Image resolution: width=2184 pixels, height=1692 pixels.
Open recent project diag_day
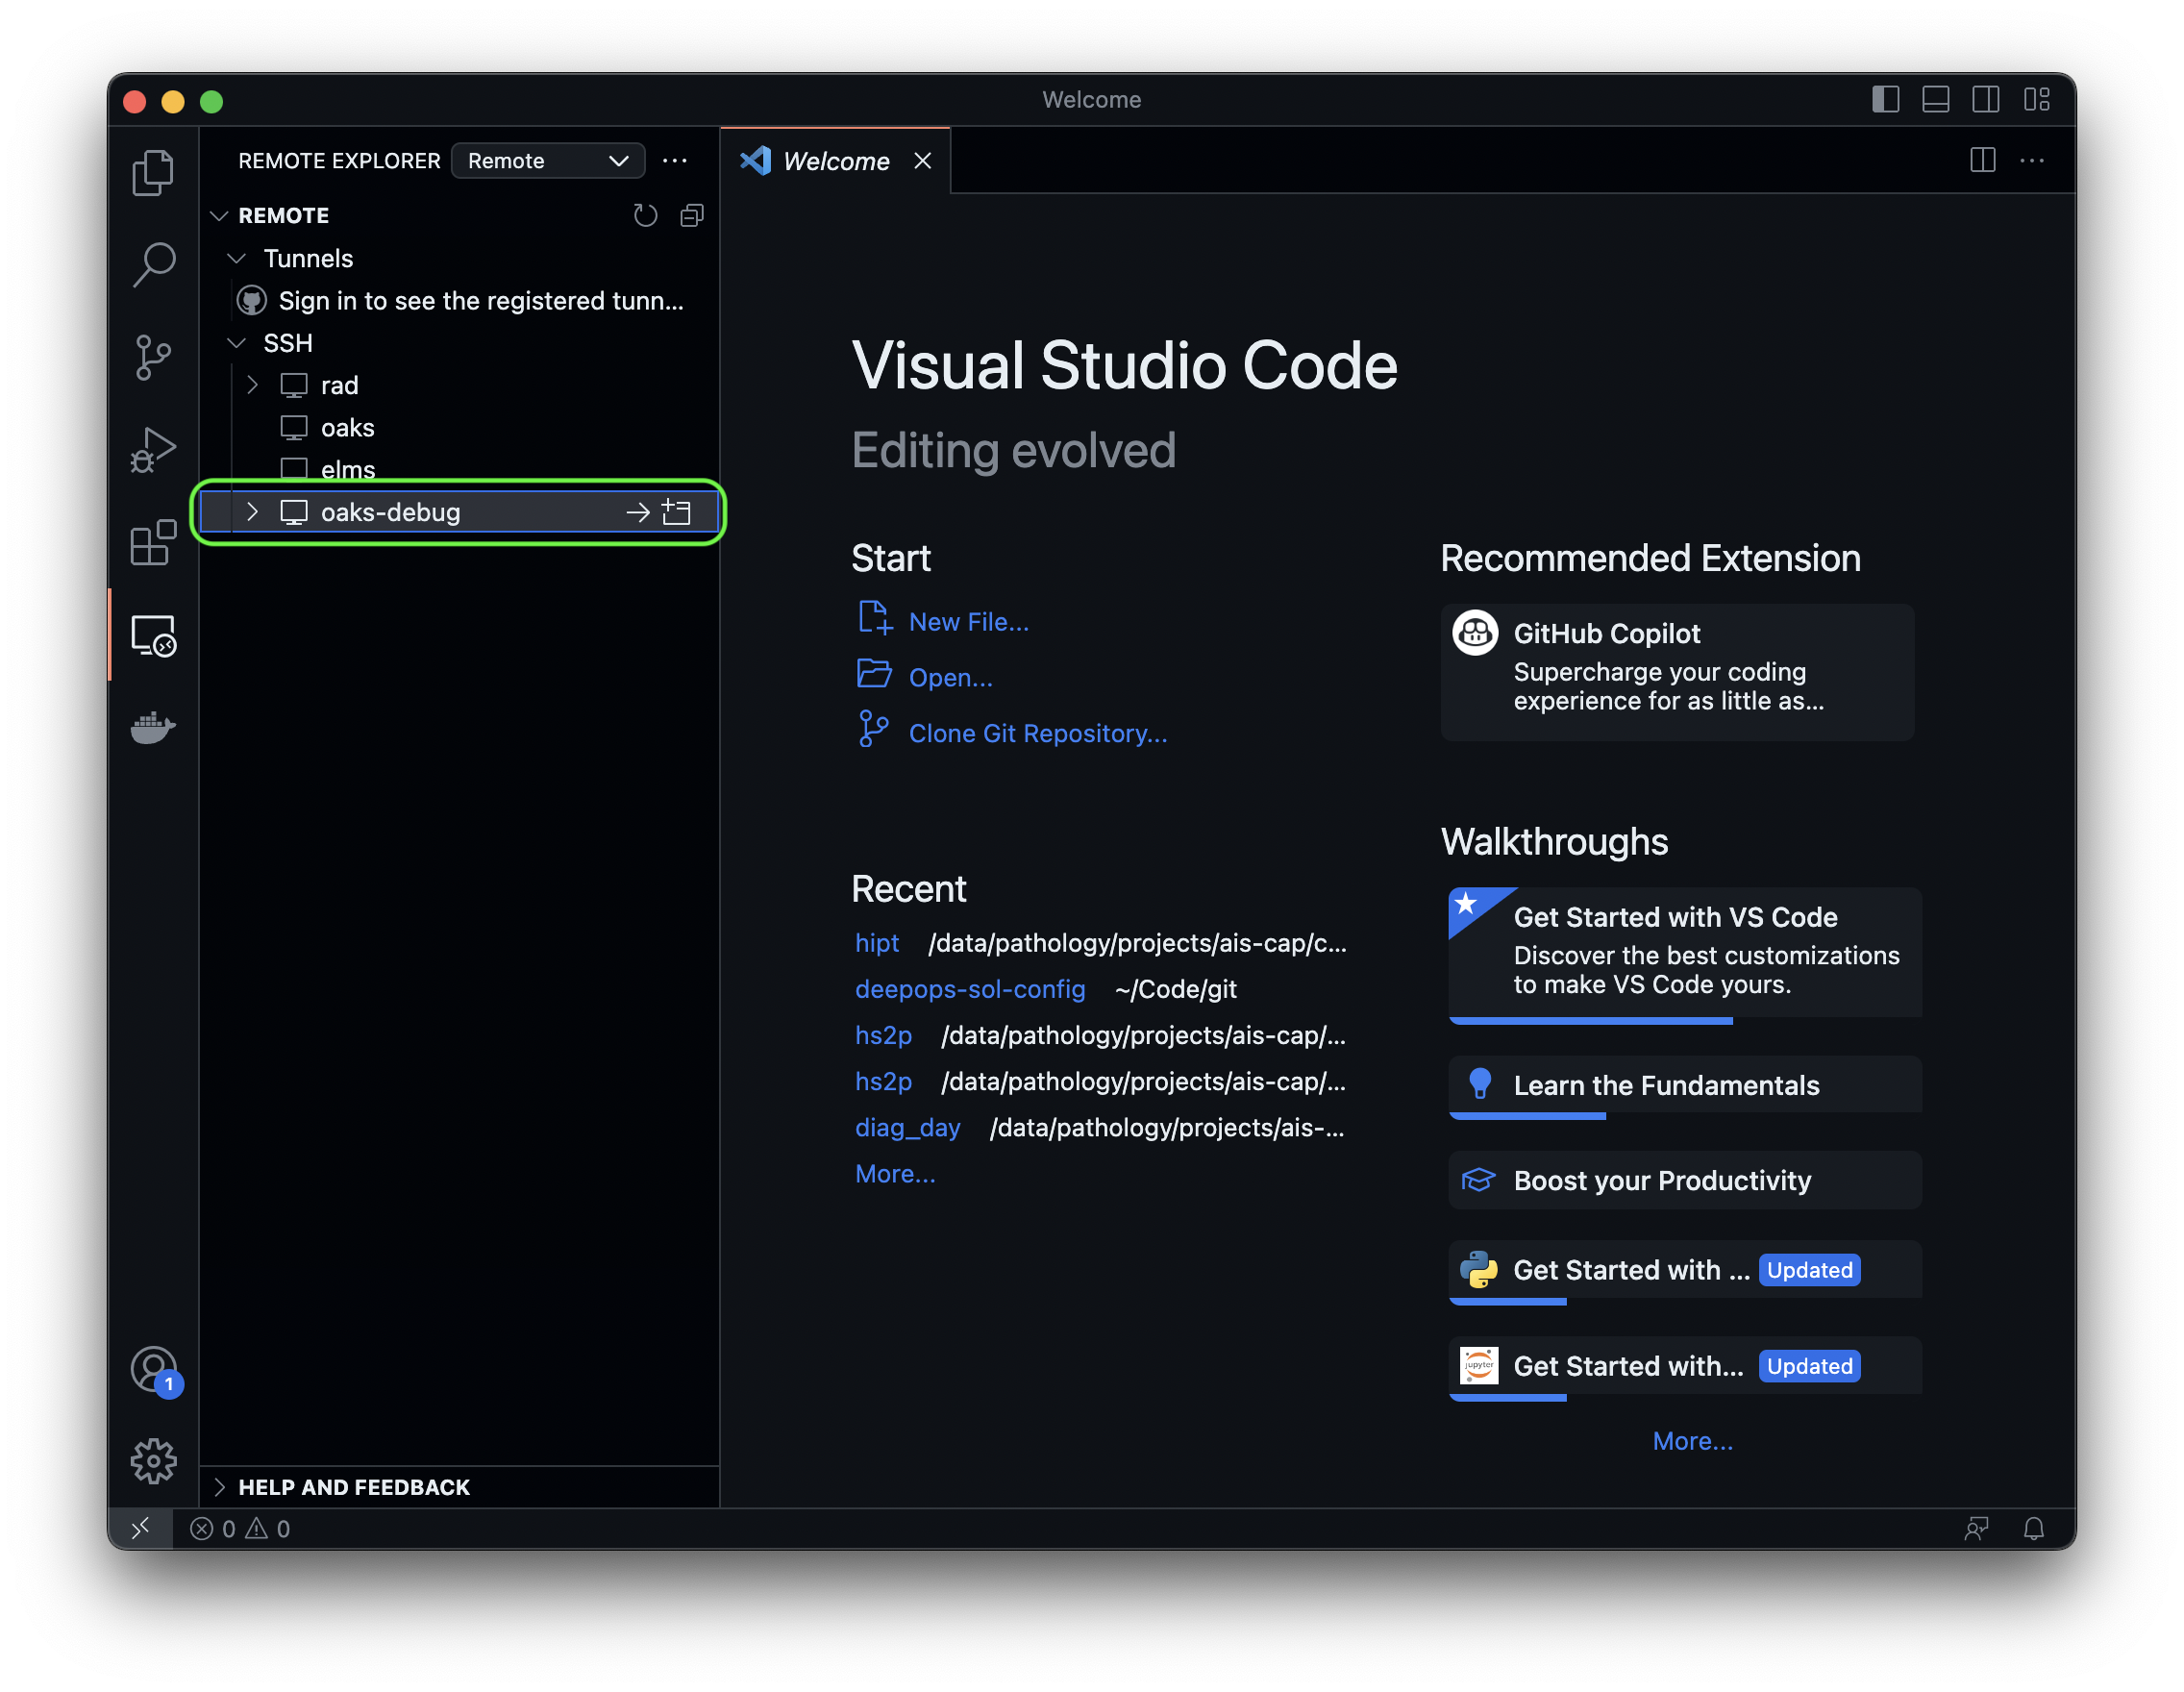point(907,1128)
